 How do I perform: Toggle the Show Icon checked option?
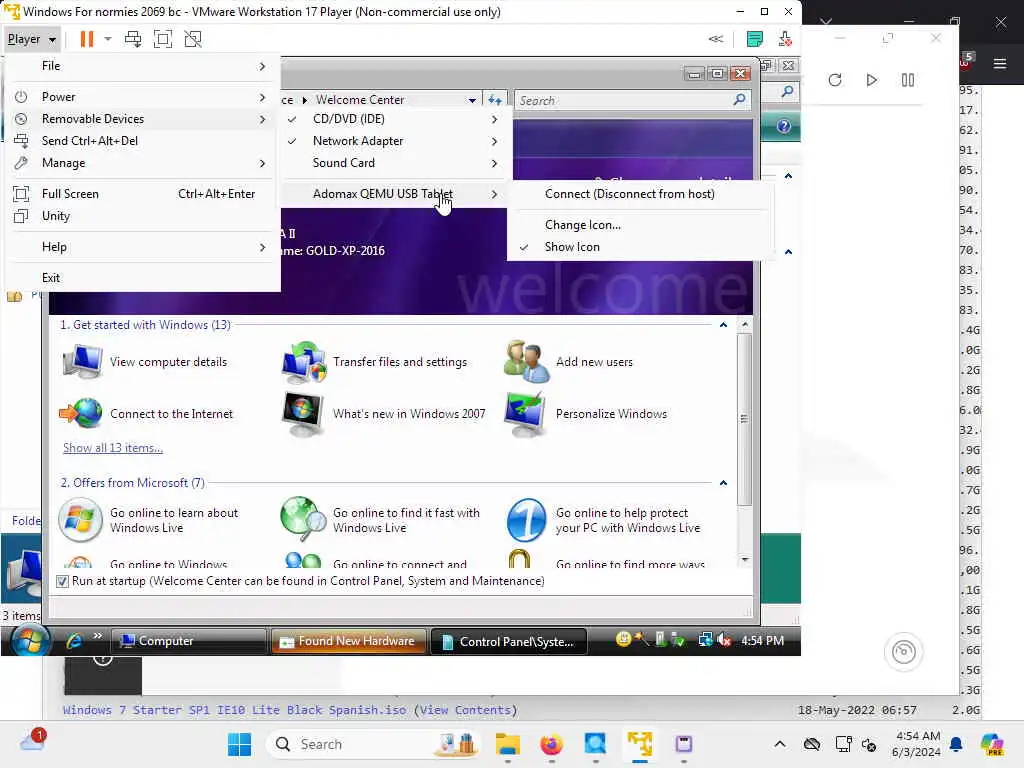640,247
